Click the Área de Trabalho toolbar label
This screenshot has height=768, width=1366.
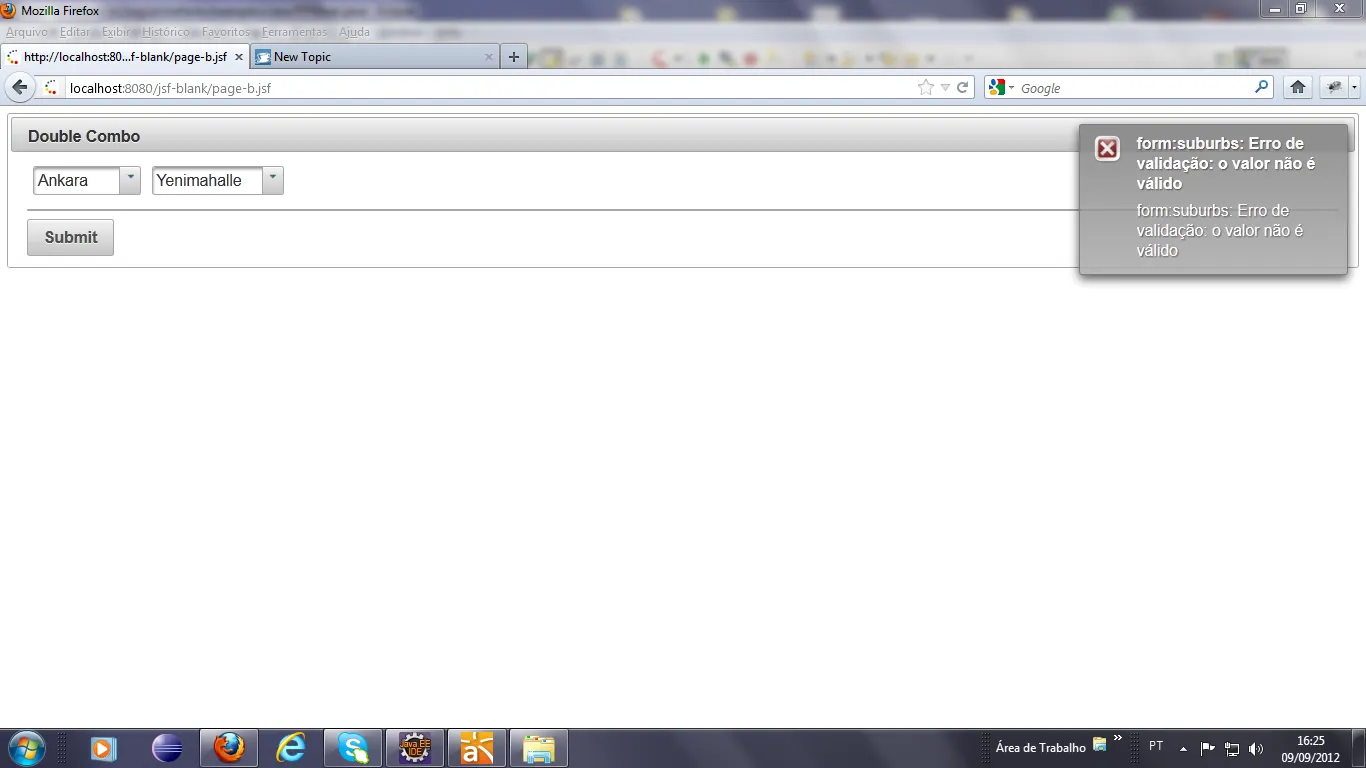coord(1041,748)
